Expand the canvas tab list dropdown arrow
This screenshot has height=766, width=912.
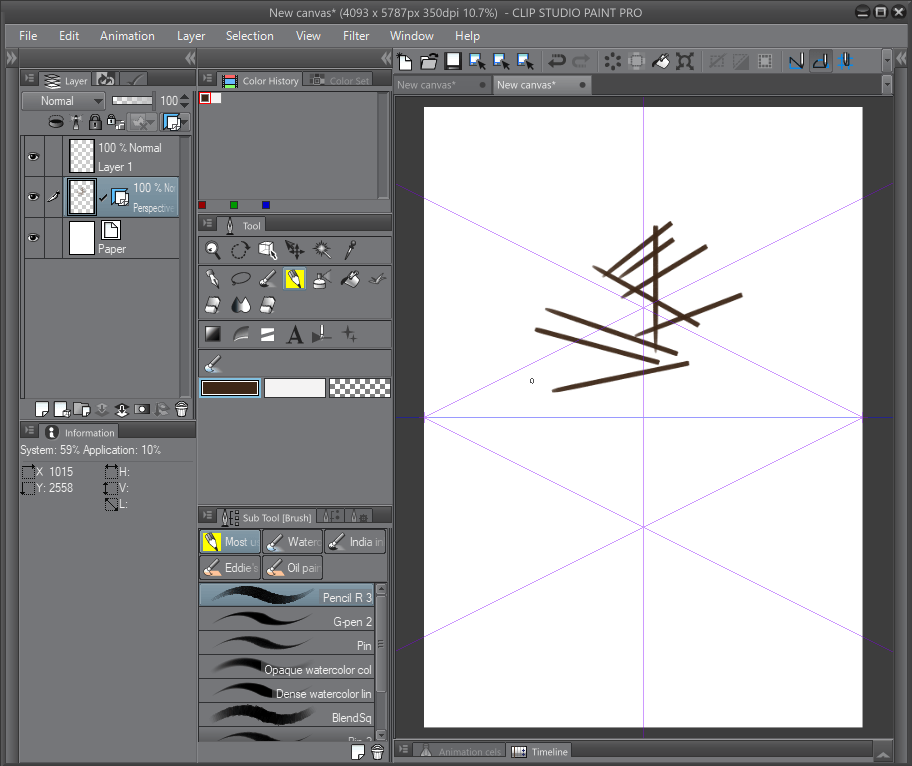coord(886,85)
